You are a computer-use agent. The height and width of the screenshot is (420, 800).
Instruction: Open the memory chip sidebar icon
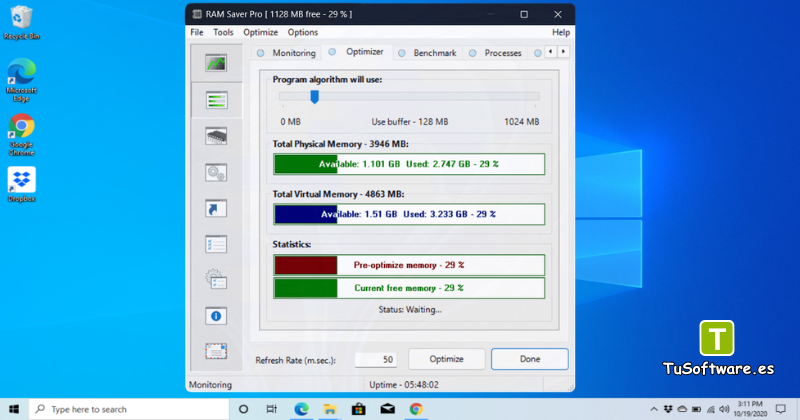click(x=216, y=136)
